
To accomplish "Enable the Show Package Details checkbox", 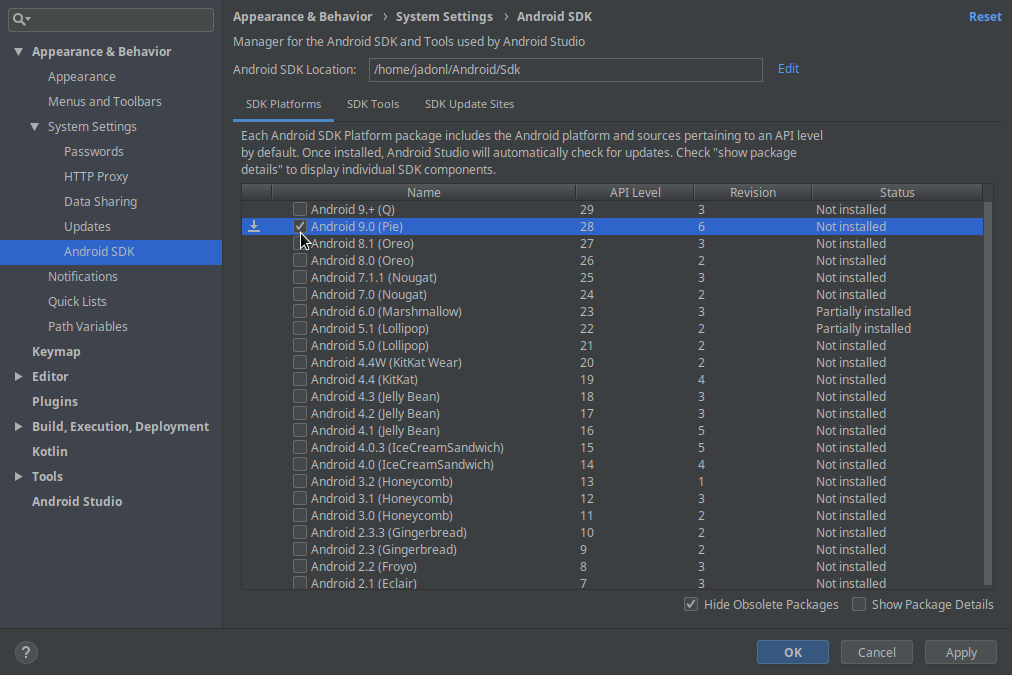I will pos(859,604).
